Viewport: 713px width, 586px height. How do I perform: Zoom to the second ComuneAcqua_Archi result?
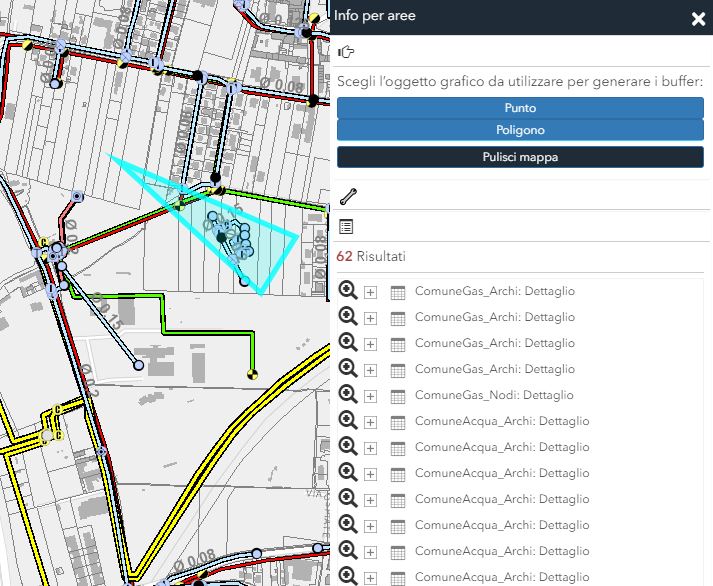(x=348, y=446)
